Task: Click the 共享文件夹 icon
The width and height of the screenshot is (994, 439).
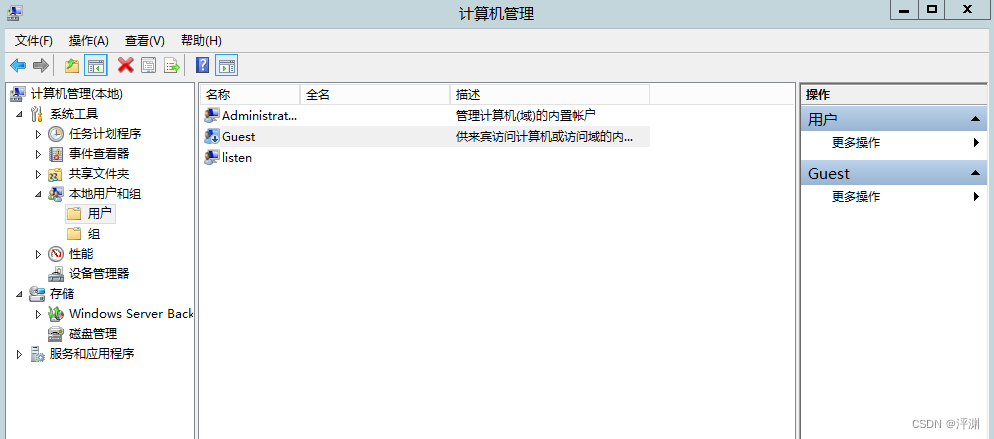Action: pos(56,174)
